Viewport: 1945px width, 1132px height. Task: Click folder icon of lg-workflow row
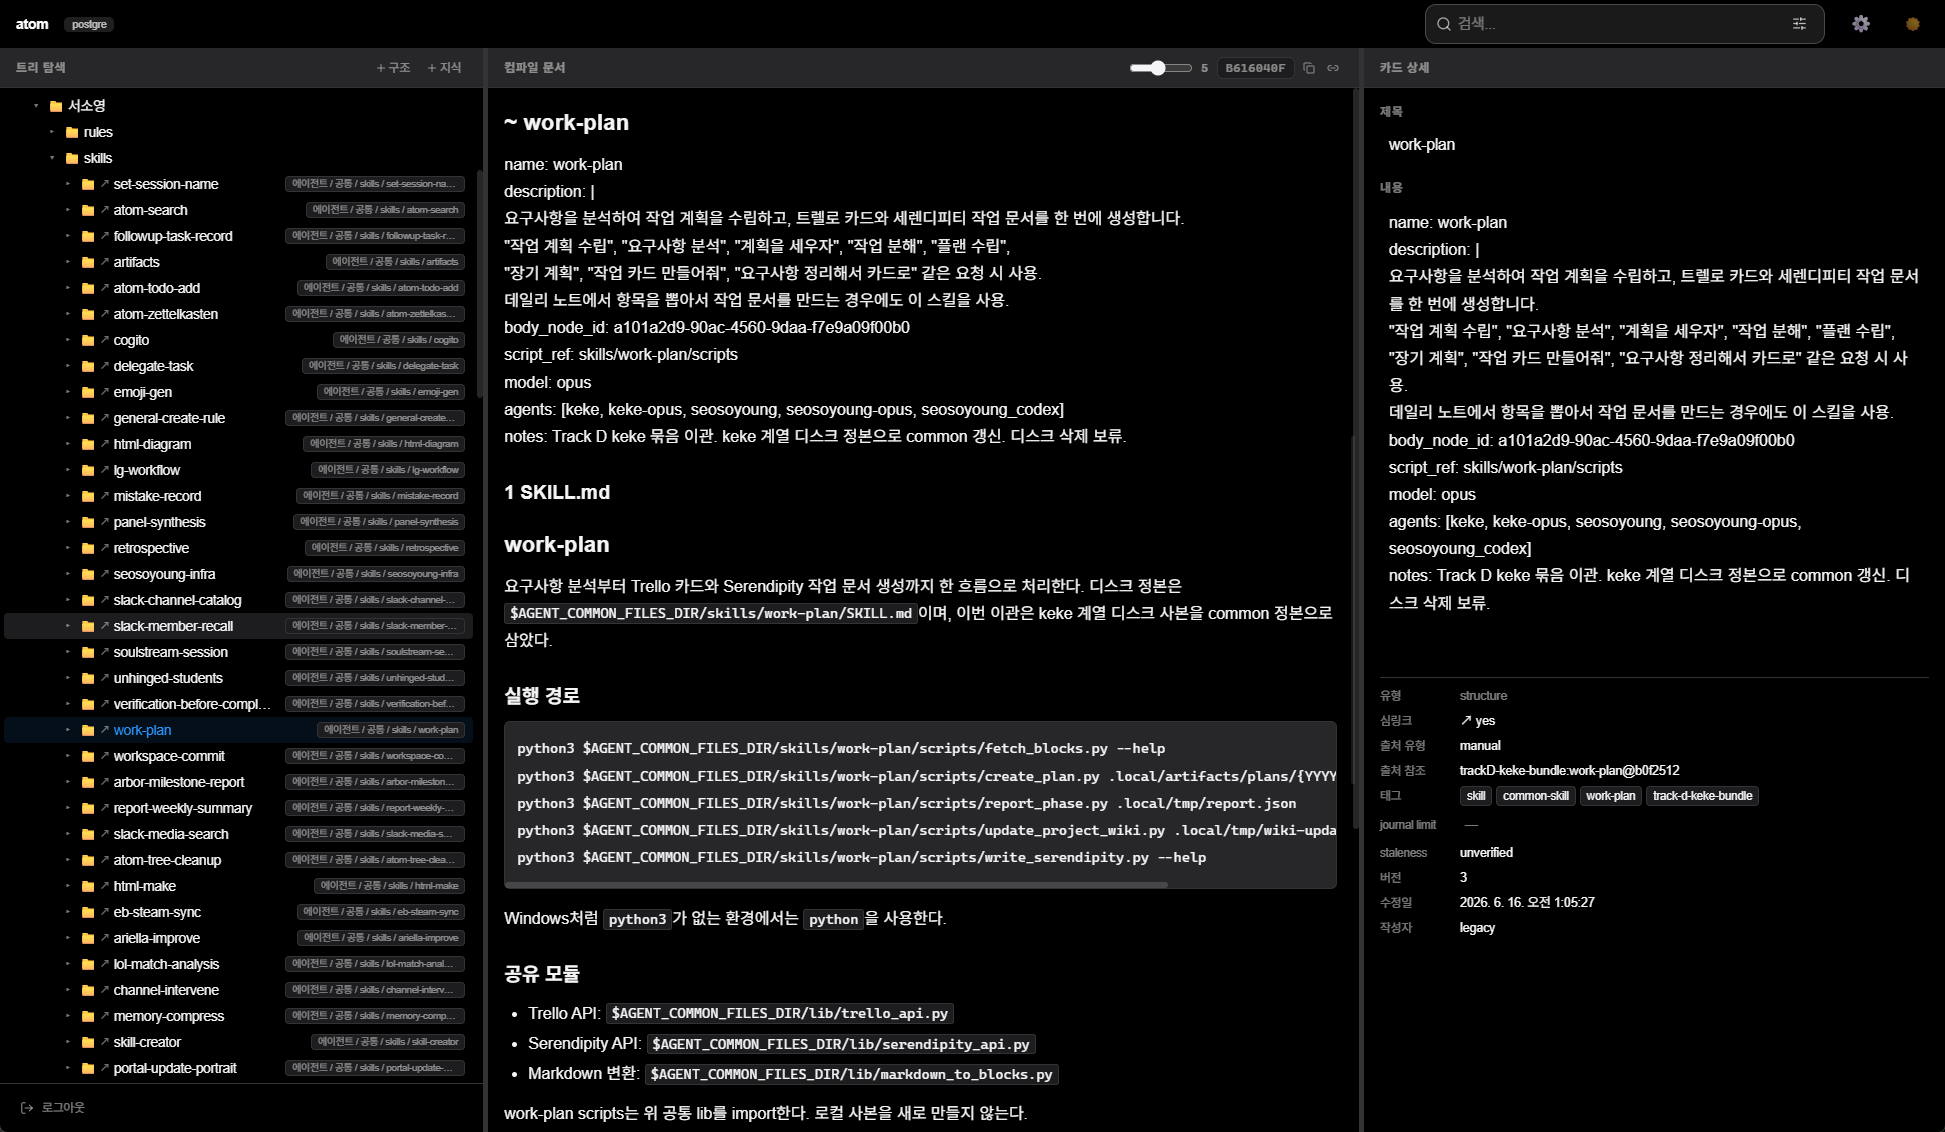pos(88,470)
